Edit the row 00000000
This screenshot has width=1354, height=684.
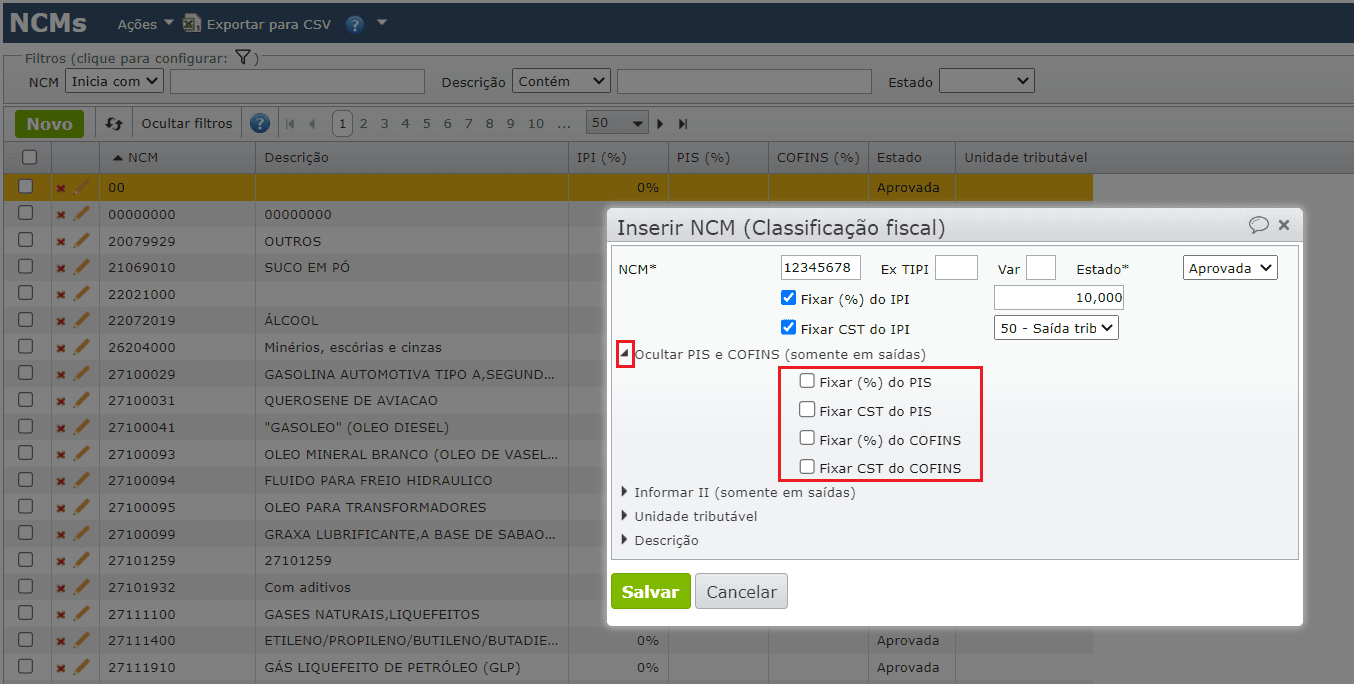[81, 214]
